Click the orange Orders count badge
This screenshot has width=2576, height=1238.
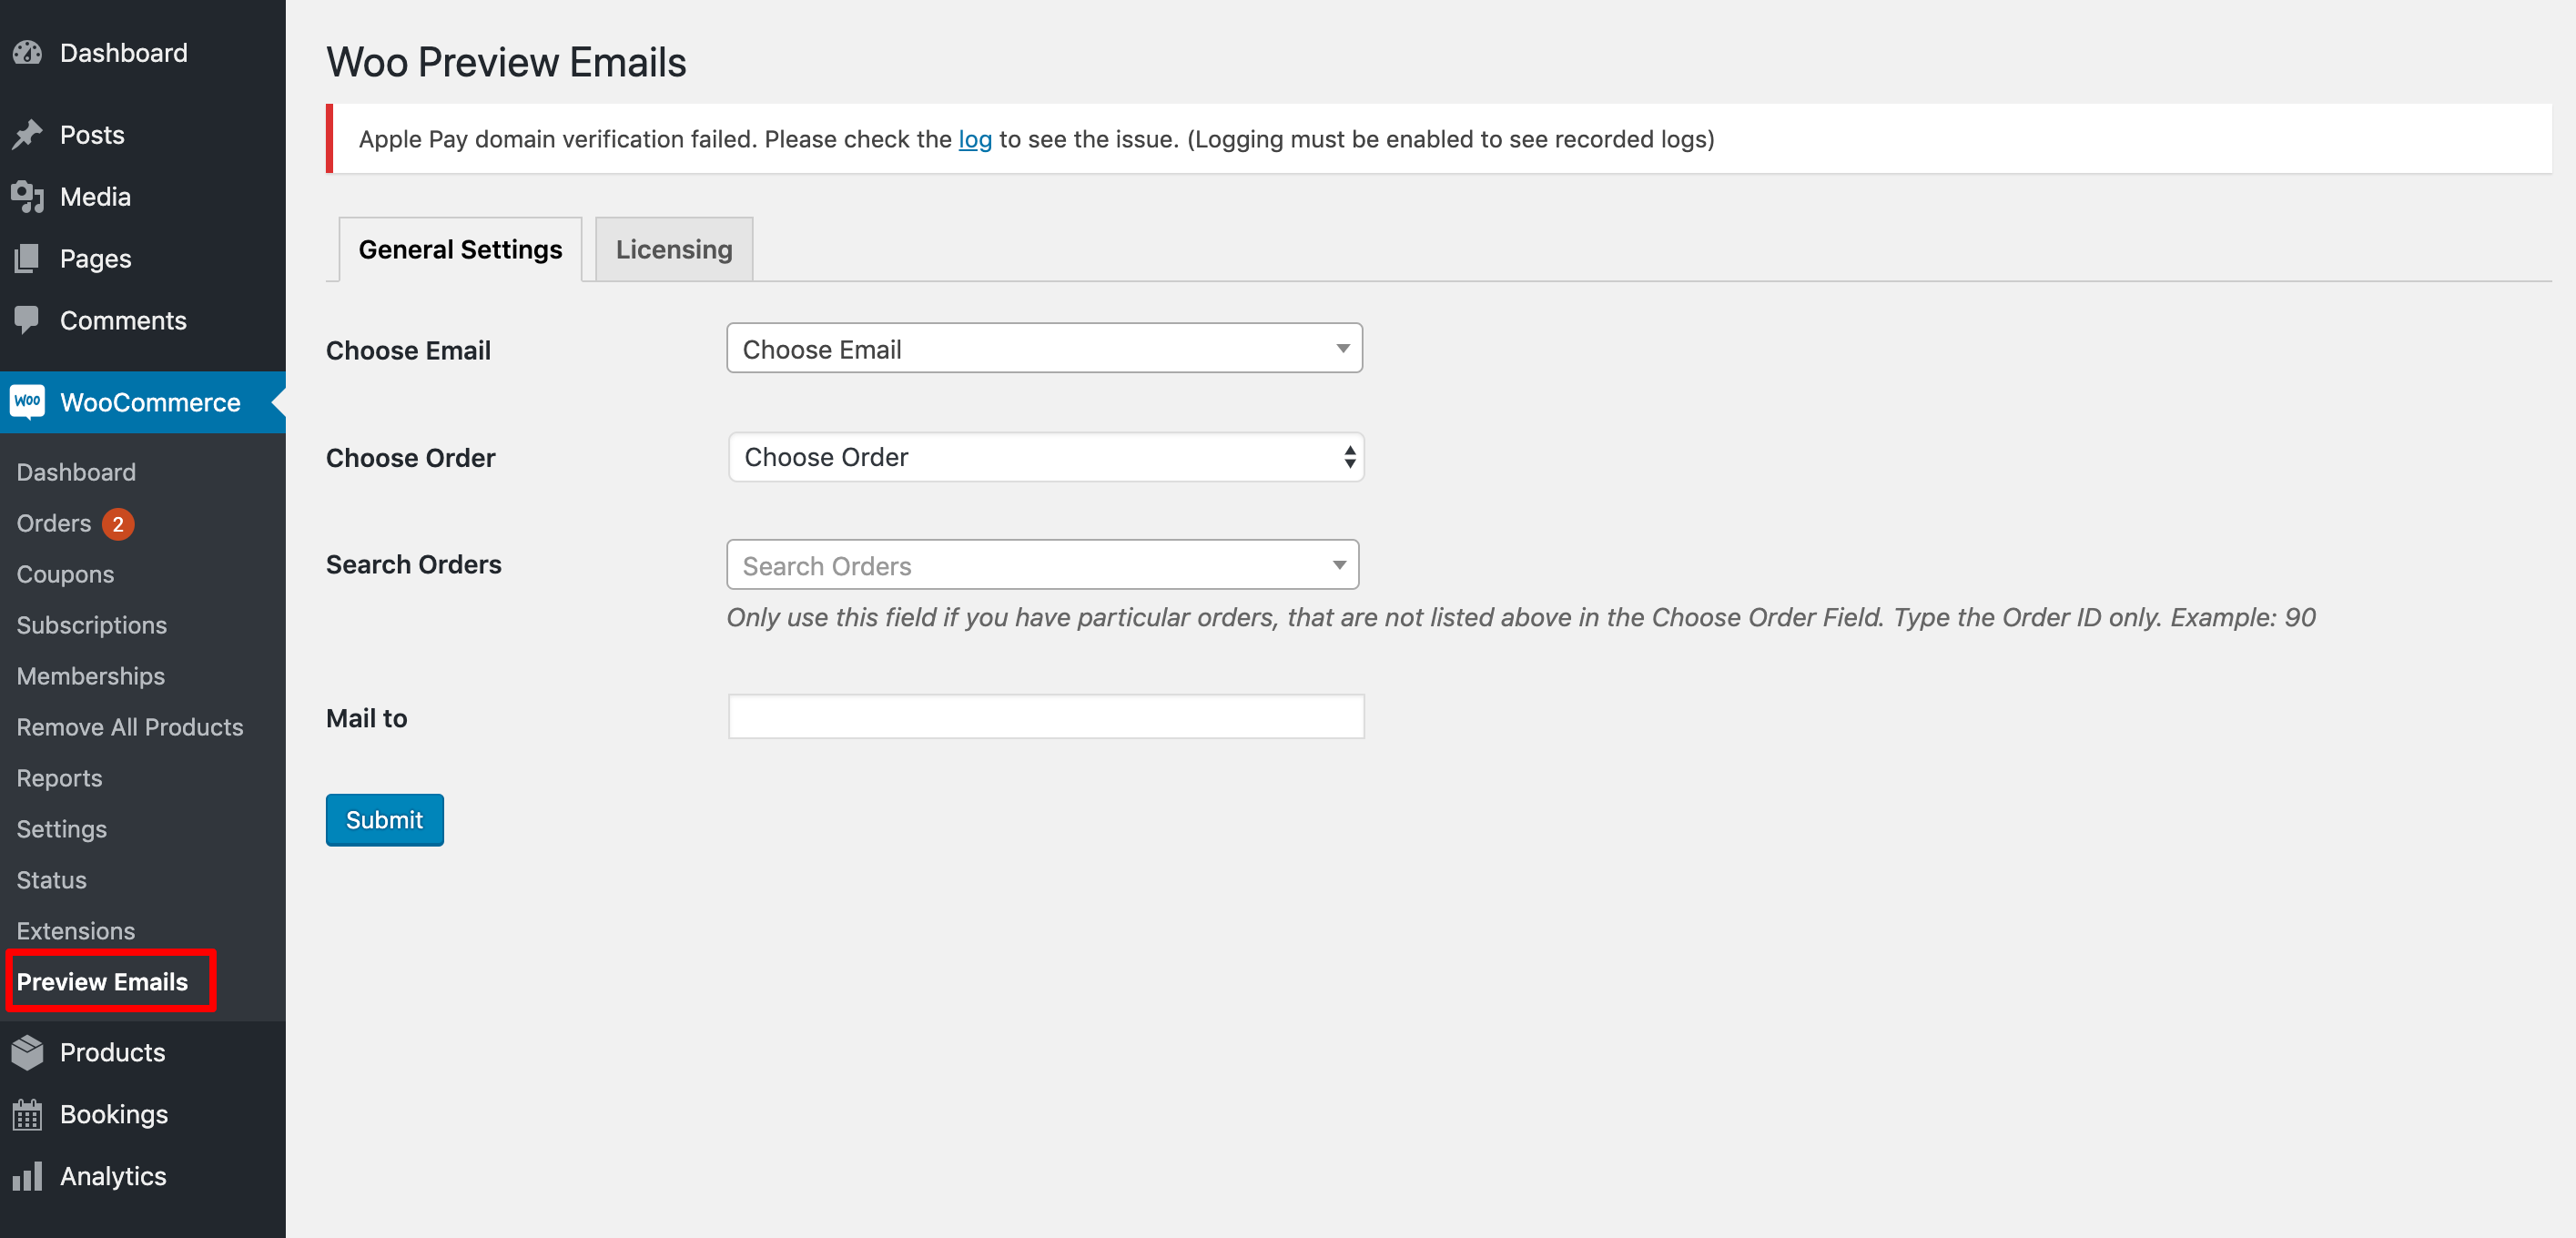point(118,524)
